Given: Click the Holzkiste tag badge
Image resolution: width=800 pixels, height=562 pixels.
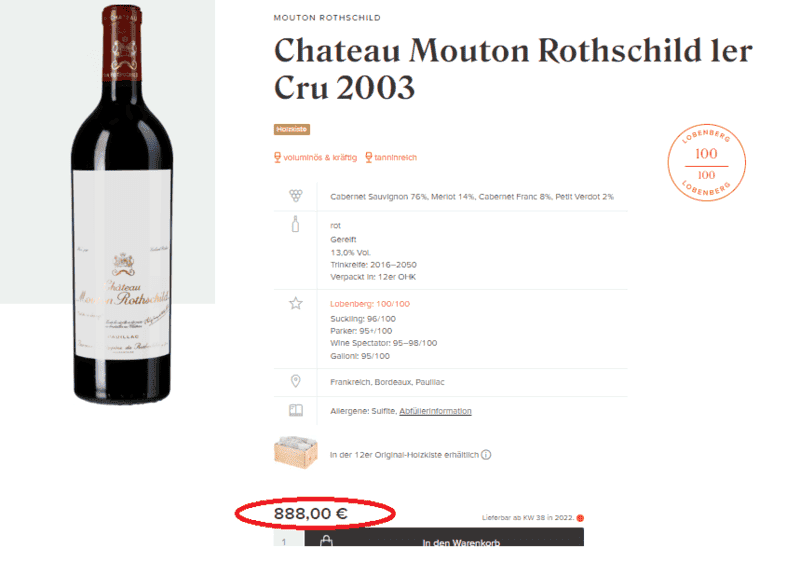Looking at the screenshot, I should click(292, 130).
